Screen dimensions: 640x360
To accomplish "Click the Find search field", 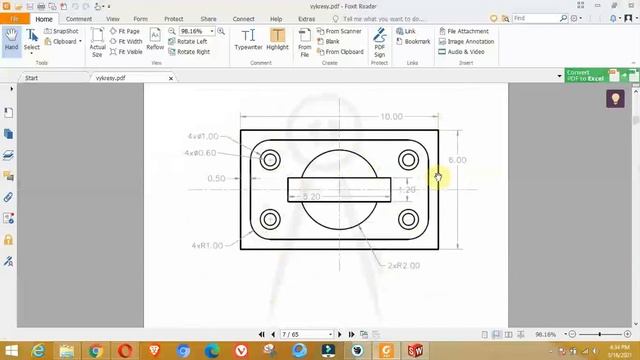I will pyautogui.click(x=536, y=18).
